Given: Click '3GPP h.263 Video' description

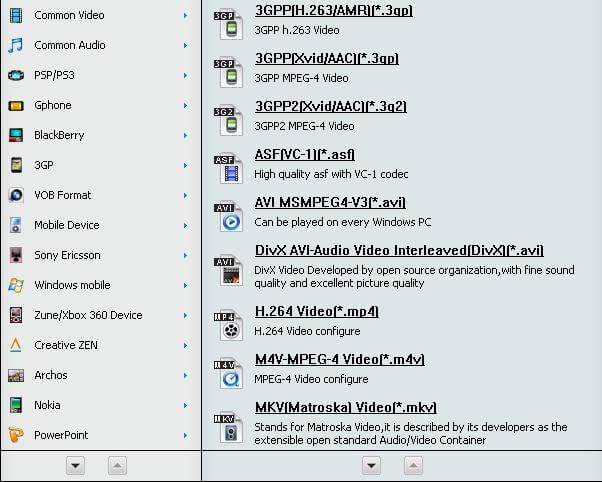Looking at the screenshot, I should click(297, 30).
